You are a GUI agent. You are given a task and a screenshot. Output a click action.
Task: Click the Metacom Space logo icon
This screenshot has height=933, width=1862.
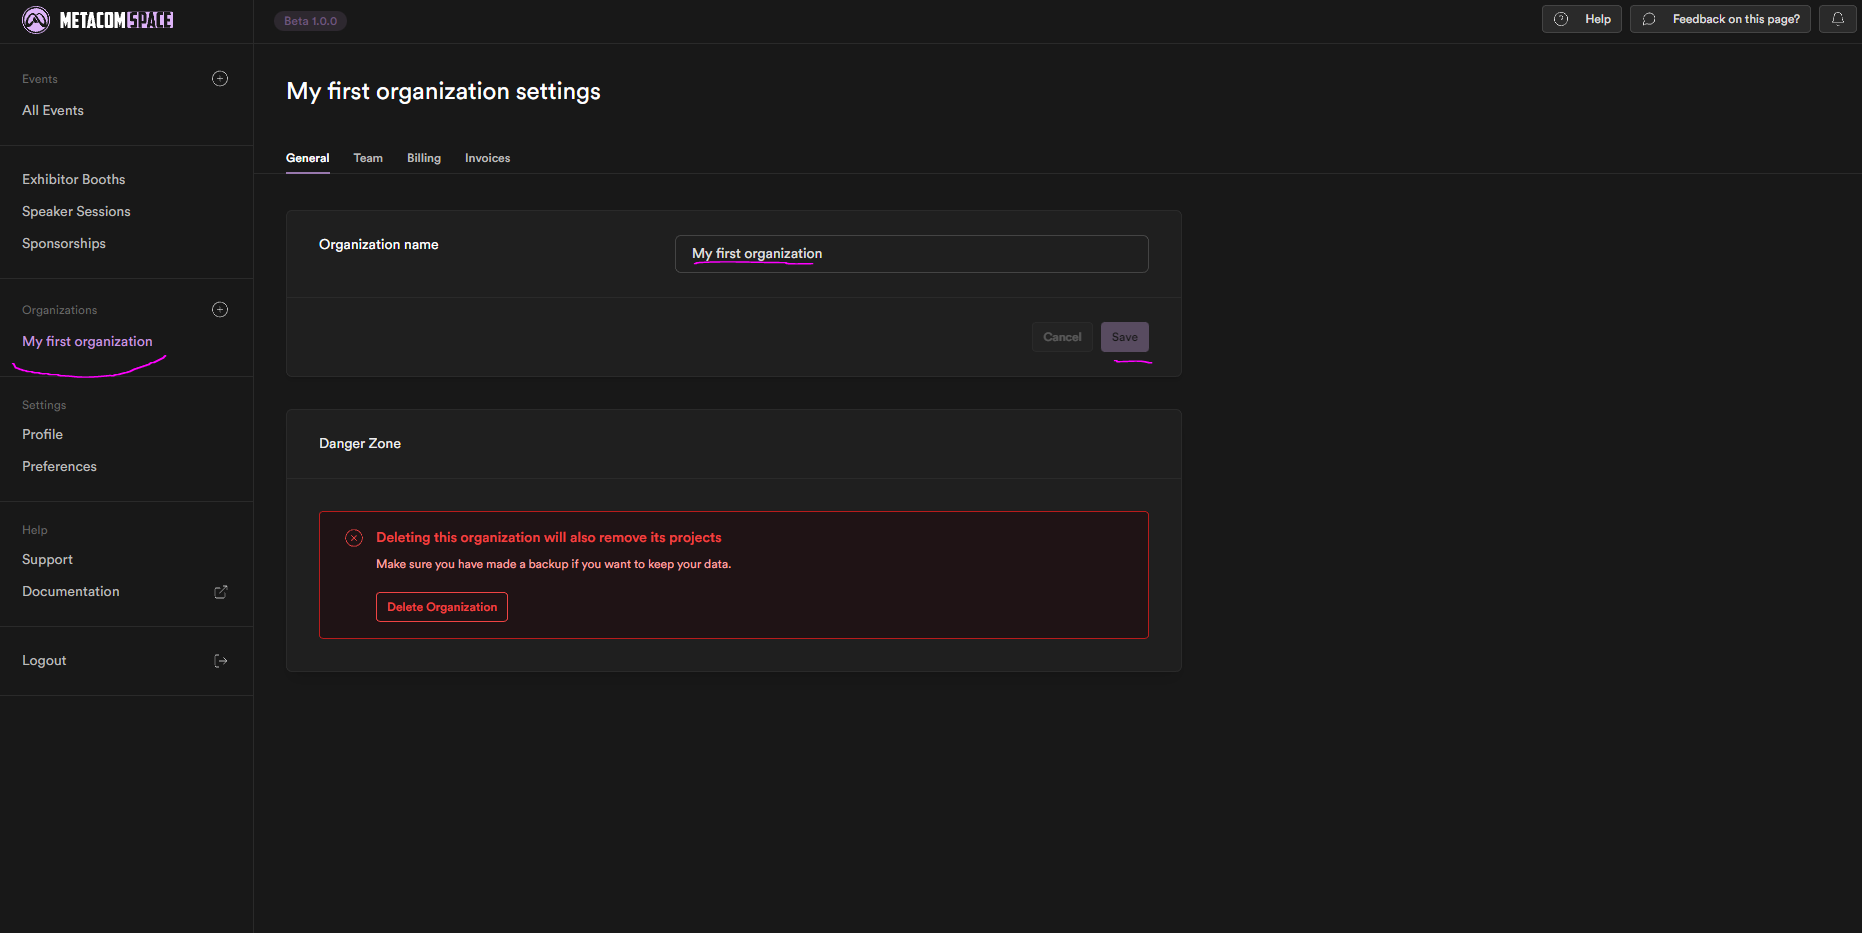coord(36,20)
